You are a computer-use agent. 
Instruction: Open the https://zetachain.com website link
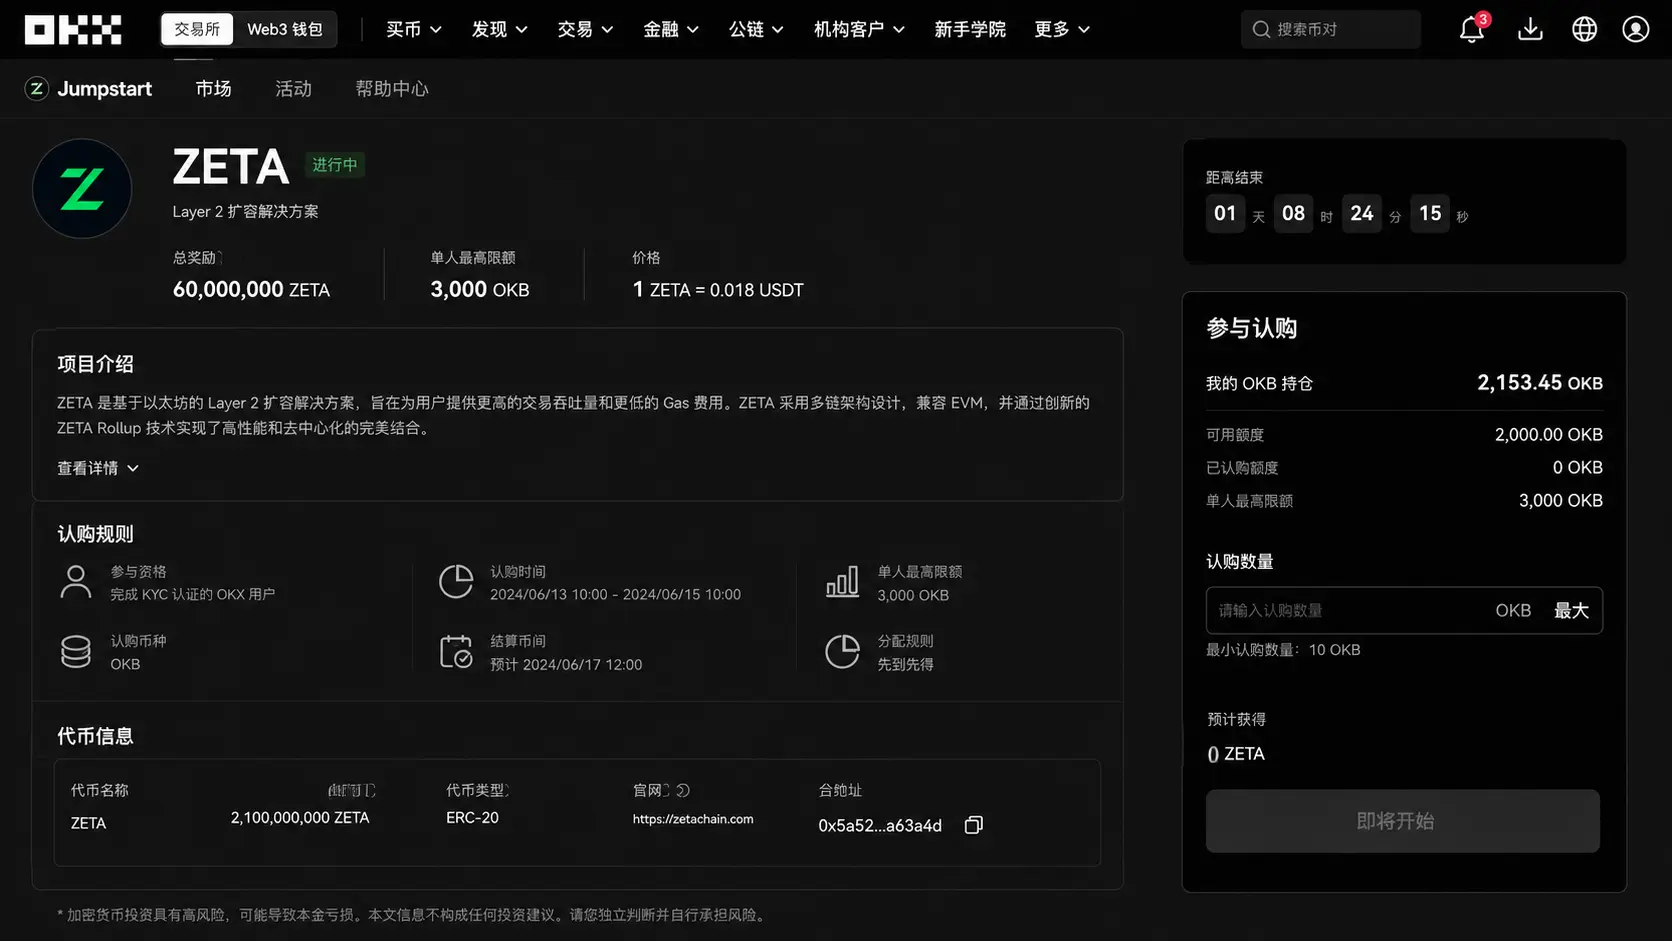[x=693, y=819]
